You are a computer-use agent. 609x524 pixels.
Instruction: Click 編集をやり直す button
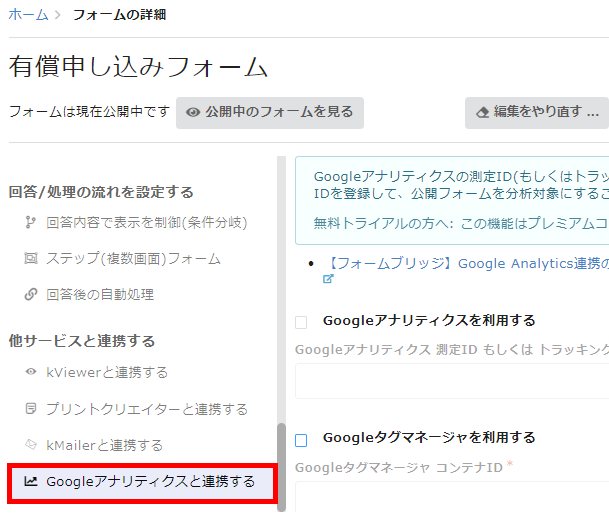pos(537,113)
